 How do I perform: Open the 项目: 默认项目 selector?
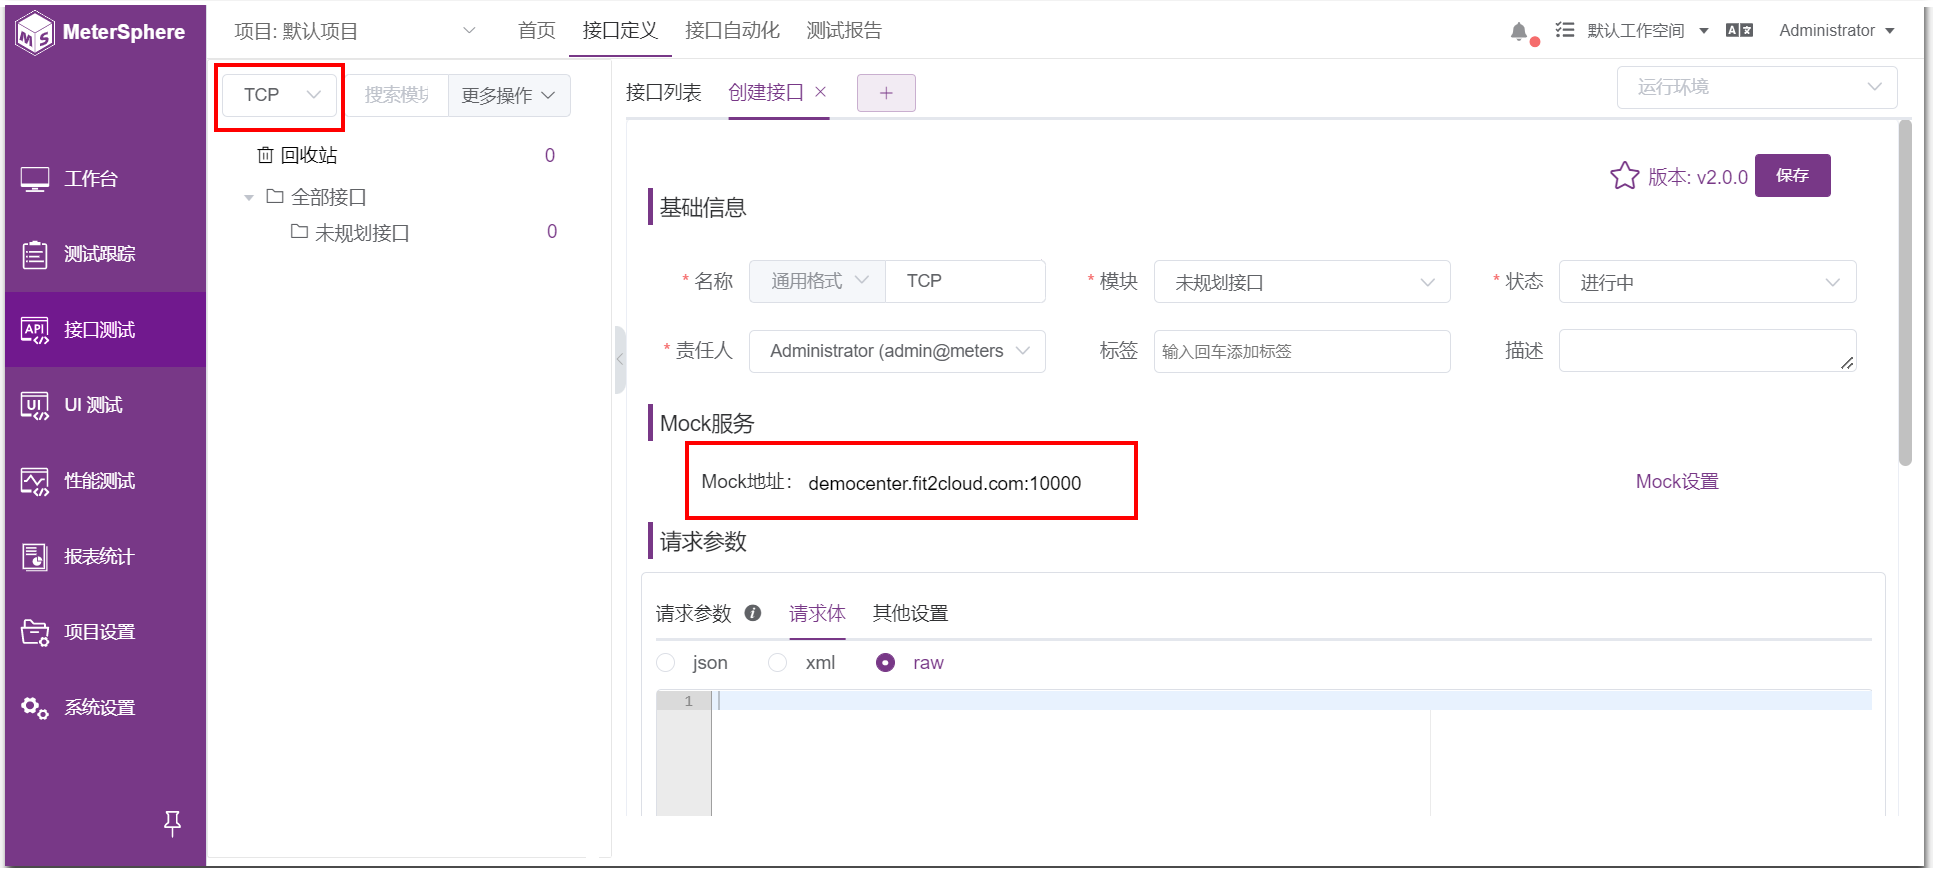click(x=355, y=31)
